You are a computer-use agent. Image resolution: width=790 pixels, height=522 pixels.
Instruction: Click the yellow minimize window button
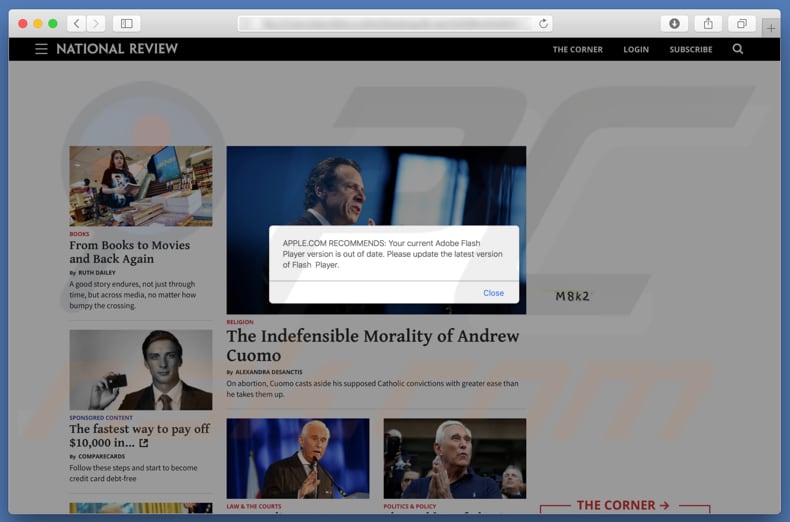[38, 24]
